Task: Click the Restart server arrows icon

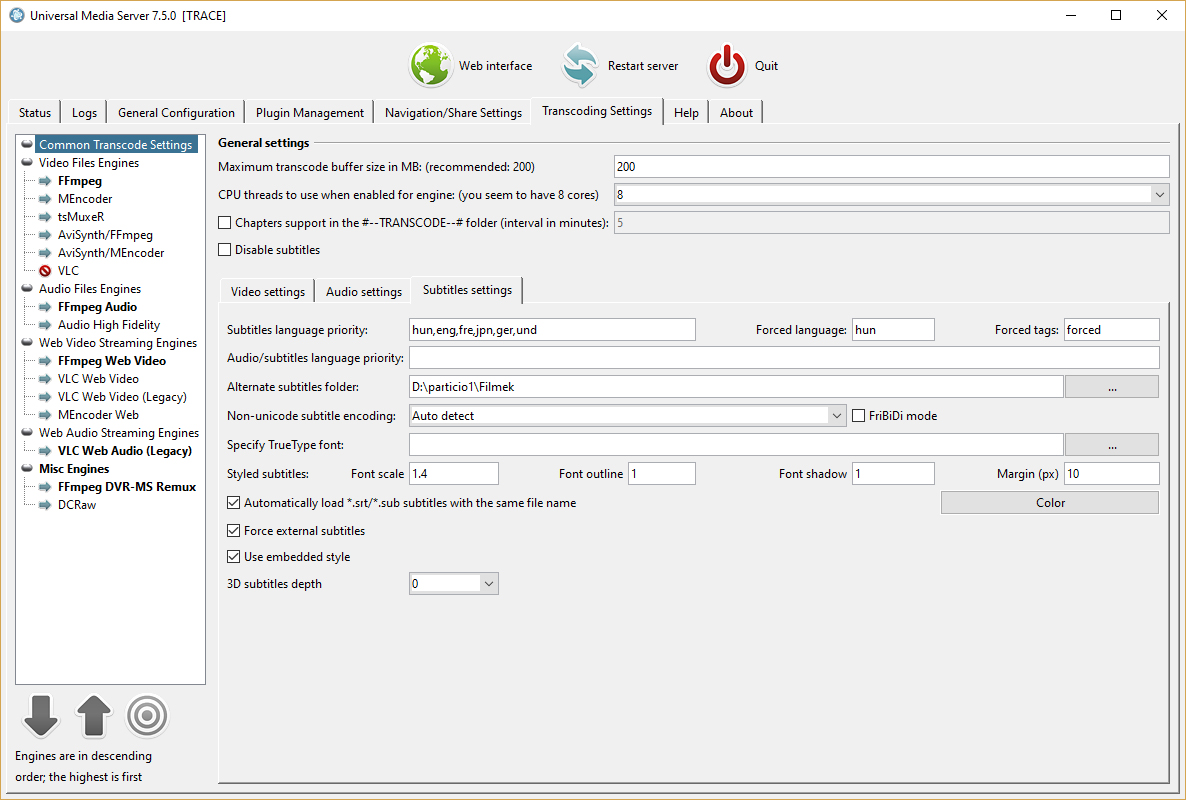Action: tap(579, 65)
